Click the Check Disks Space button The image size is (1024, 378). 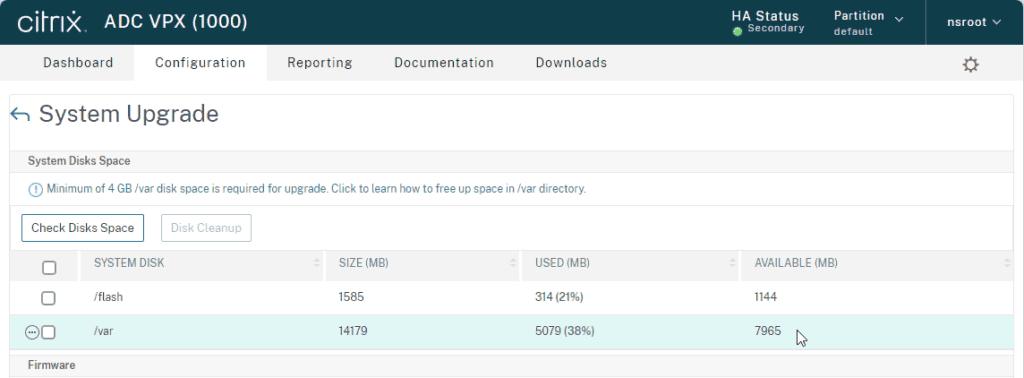point(83,228)
